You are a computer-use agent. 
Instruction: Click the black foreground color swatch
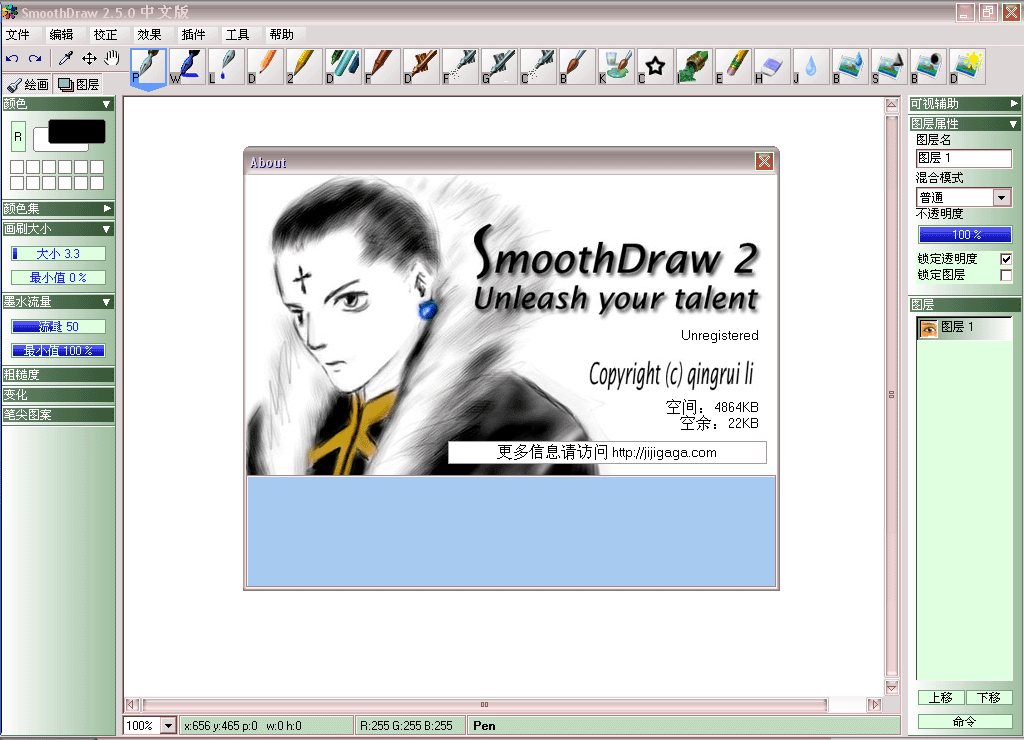pos(76,131)
